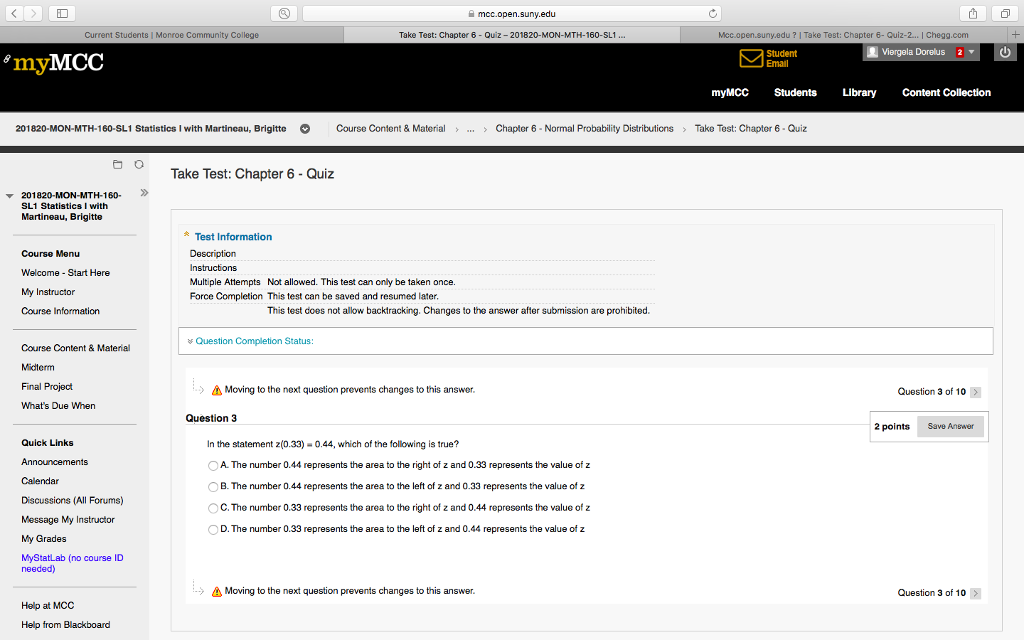Screen dimensions: 1024x640
Task: Go to next question using top arrow
Action: click(976, 392)
